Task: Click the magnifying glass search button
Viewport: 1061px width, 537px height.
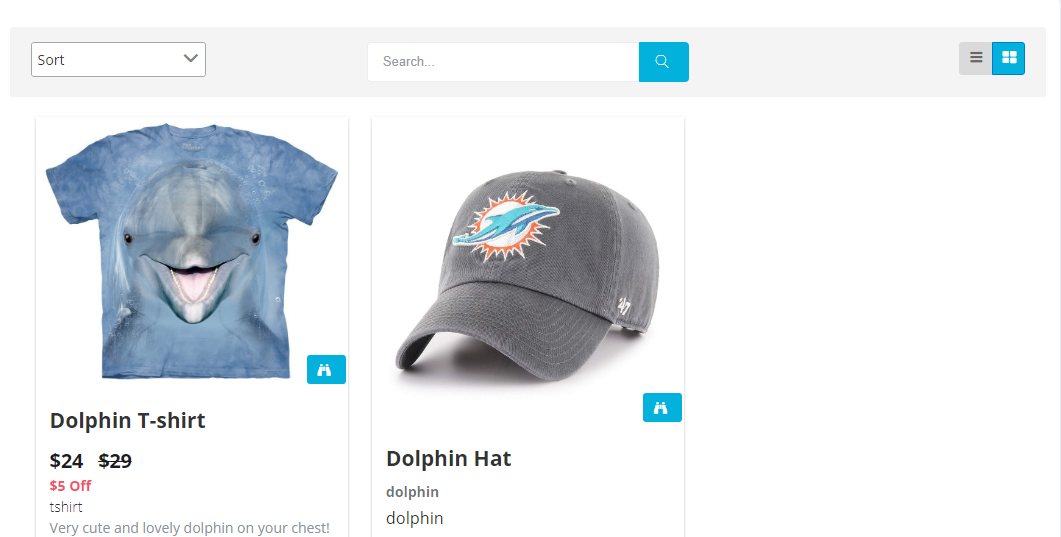Action: coord(663,62)
